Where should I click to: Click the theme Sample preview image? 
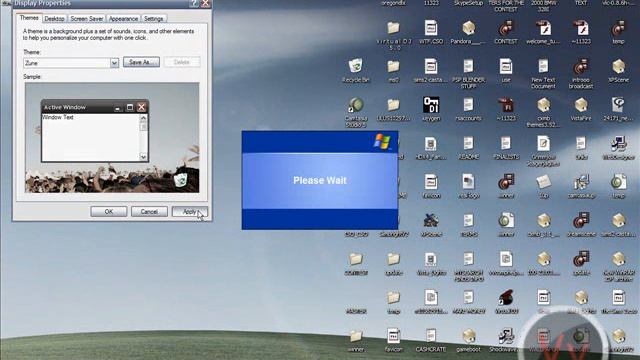tap(112, 138)
